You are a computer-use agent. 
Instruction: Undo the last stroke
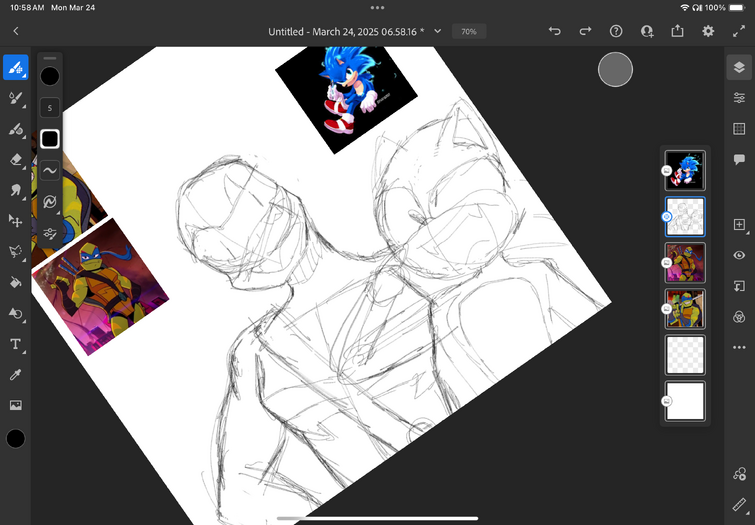click(555, 31)
